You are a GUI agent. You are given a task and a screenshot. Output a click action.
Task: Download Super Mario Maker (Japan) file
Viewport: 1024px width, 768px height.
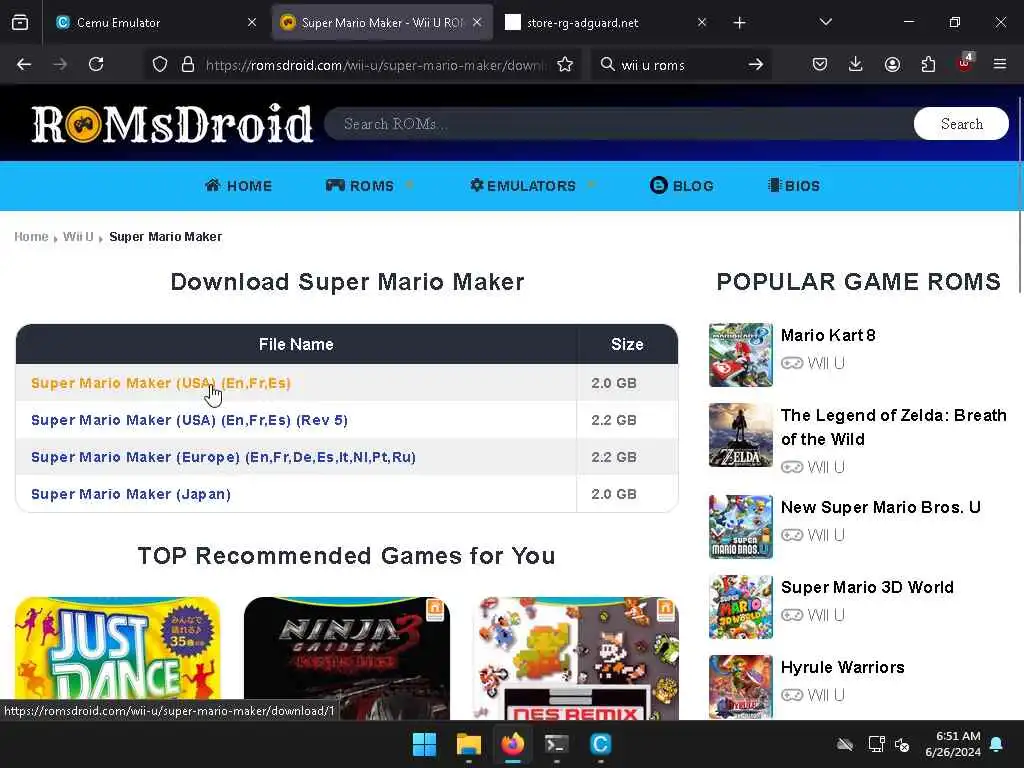(131, 494)
